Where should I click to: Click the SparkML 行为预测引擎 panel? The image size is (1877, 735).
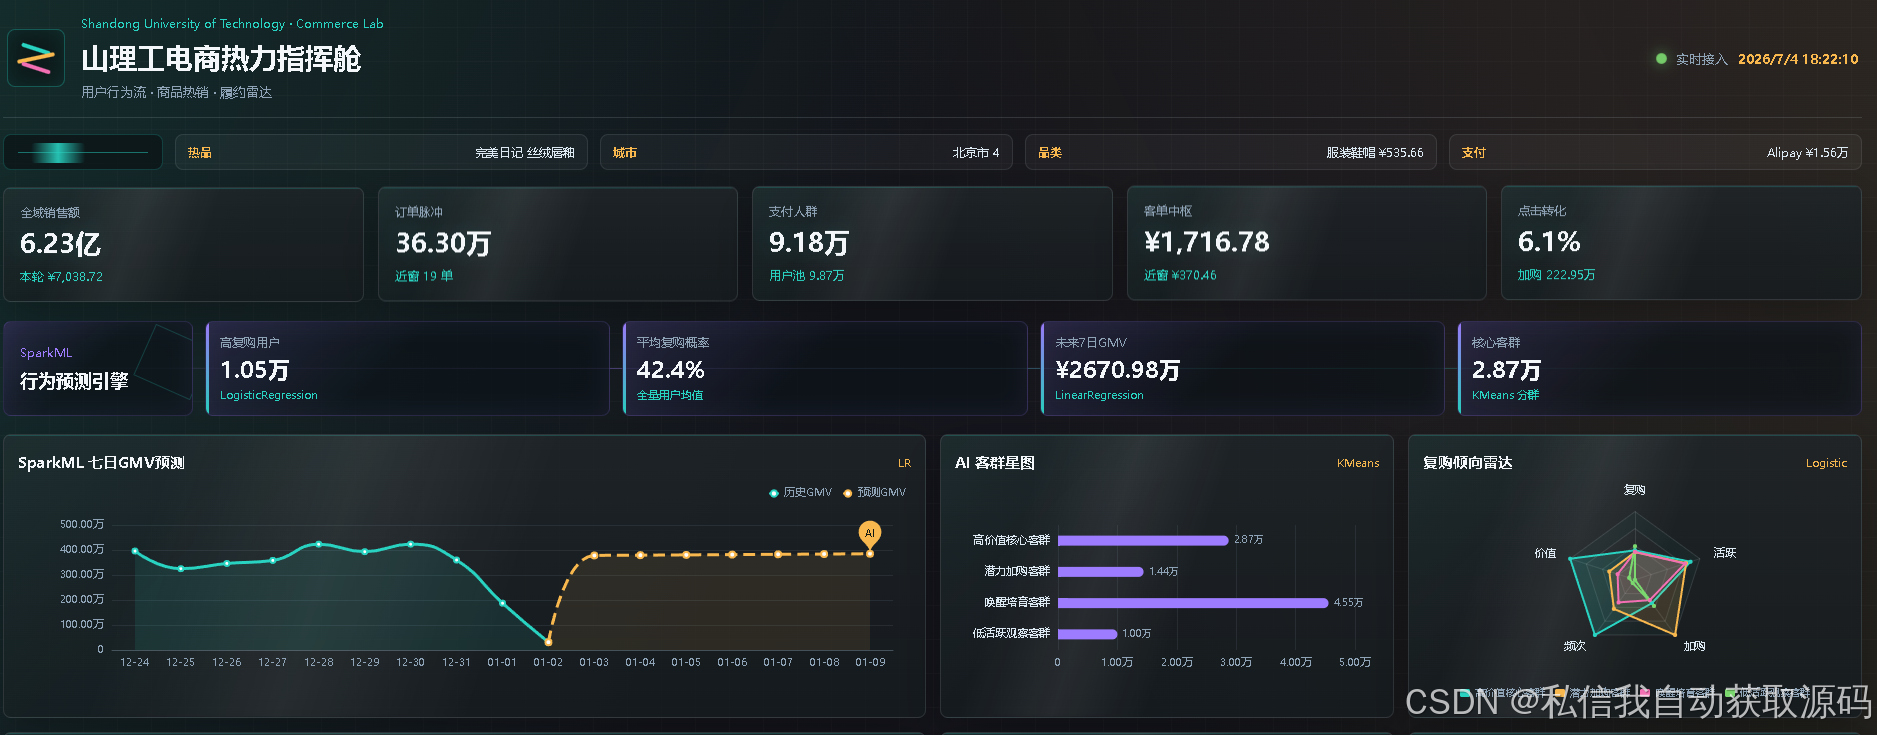click(x=98, y=368)
